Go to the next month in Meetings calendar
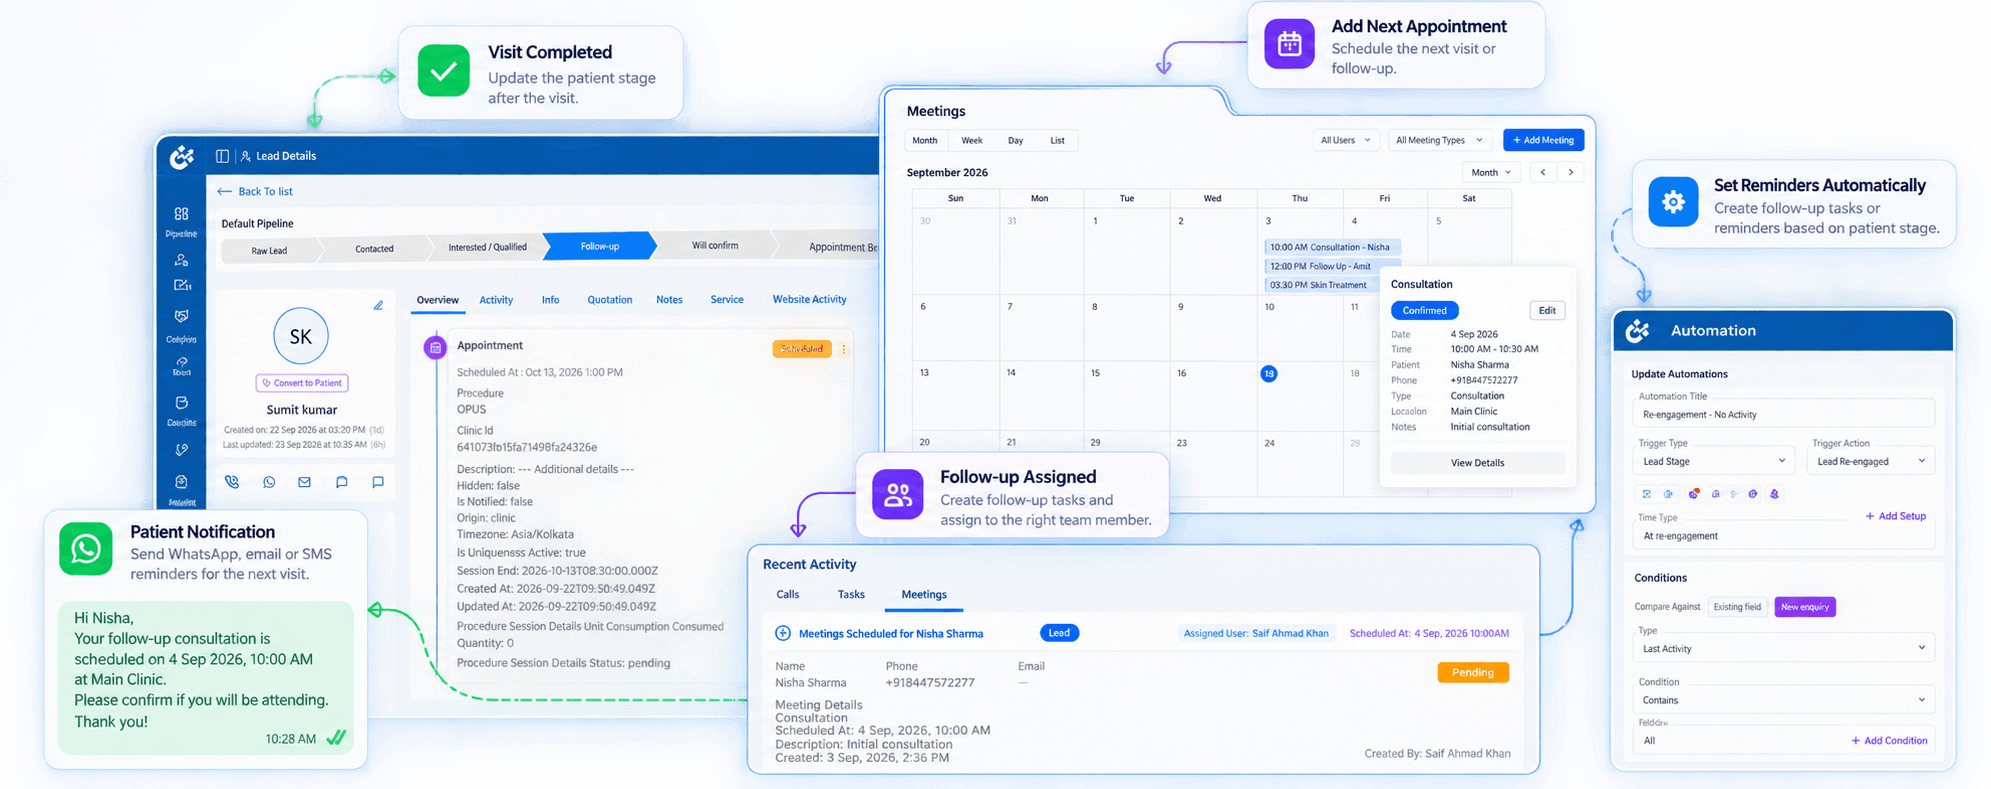Image resolution: width=1991 pixels, height=789 pixels. (1571, 172)
